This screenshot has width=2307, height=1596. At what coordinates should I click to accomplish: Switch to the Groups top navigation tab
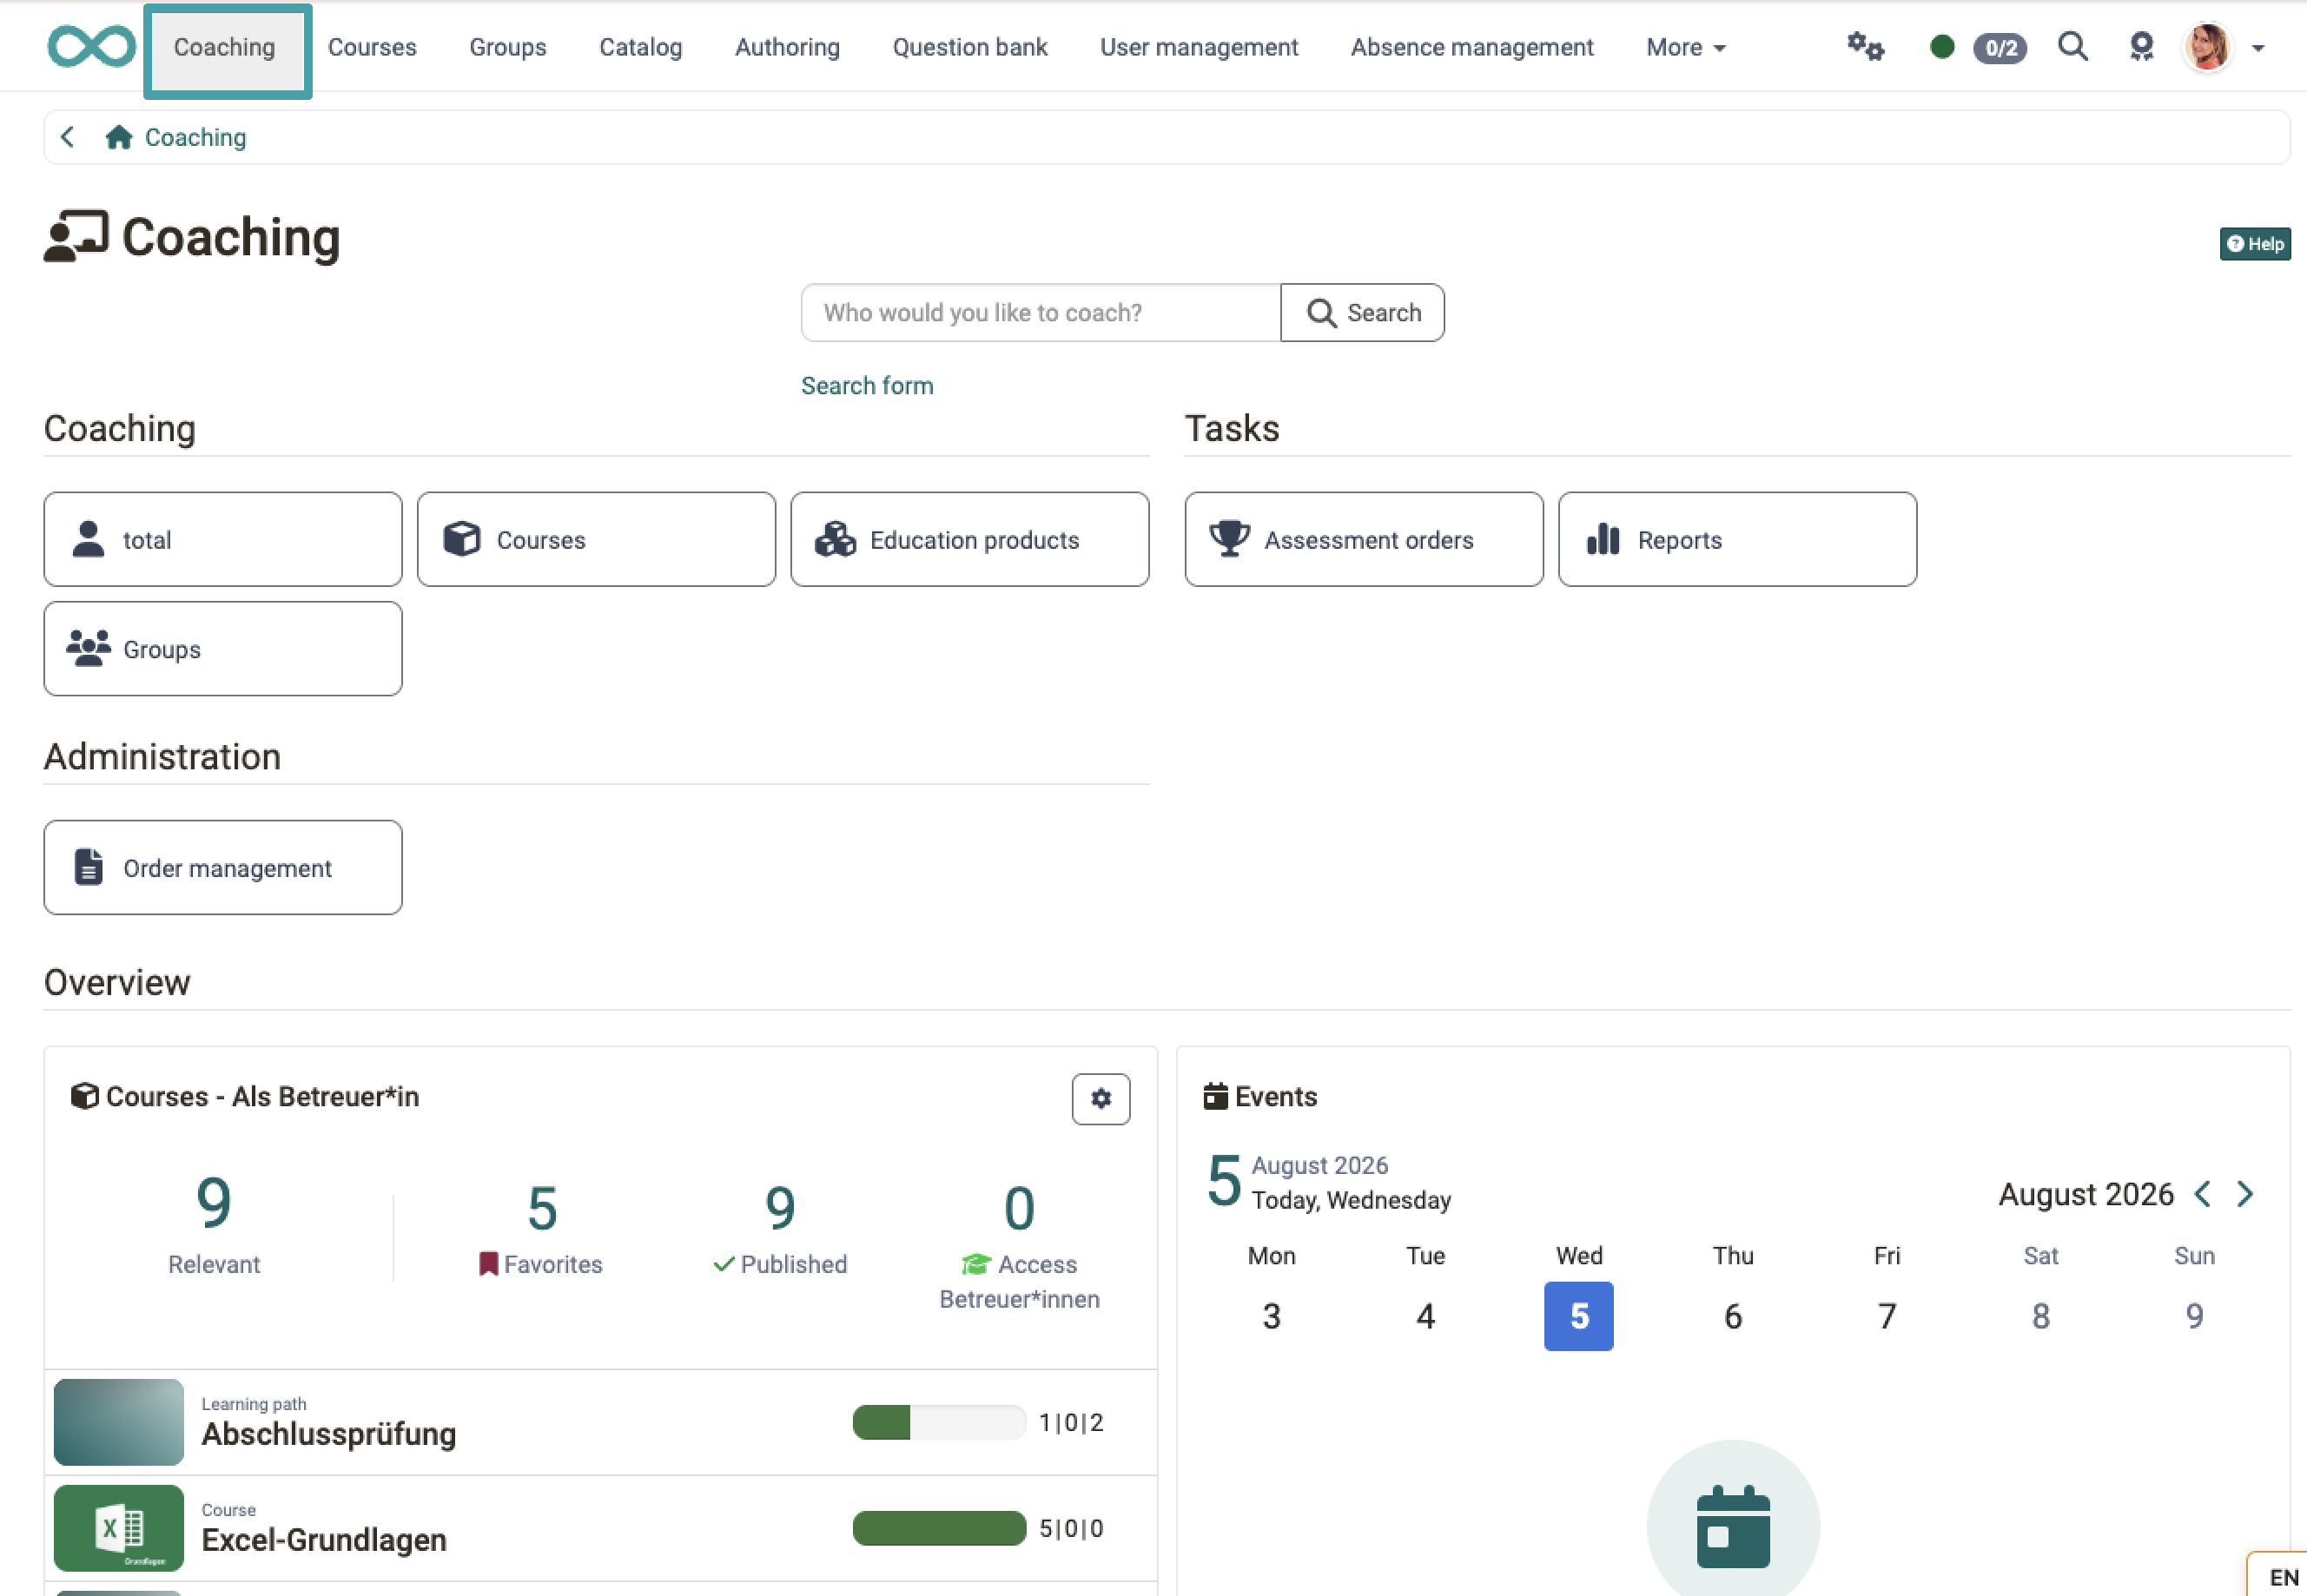[508, 47]
